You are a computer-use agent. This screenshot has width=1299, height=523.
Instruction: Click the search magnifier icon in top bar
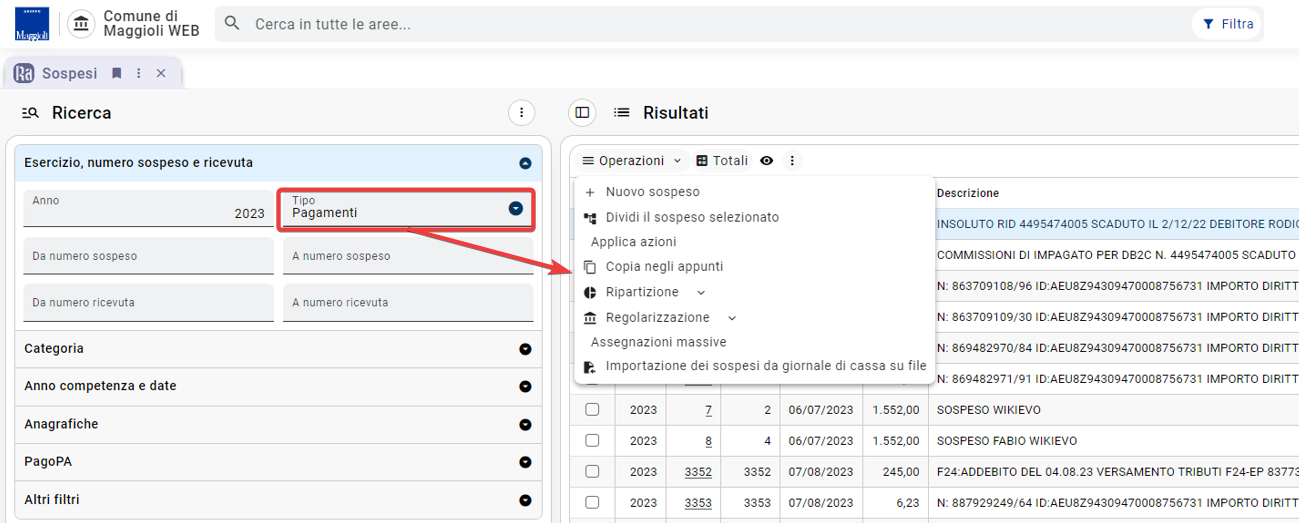click(232, 23)
